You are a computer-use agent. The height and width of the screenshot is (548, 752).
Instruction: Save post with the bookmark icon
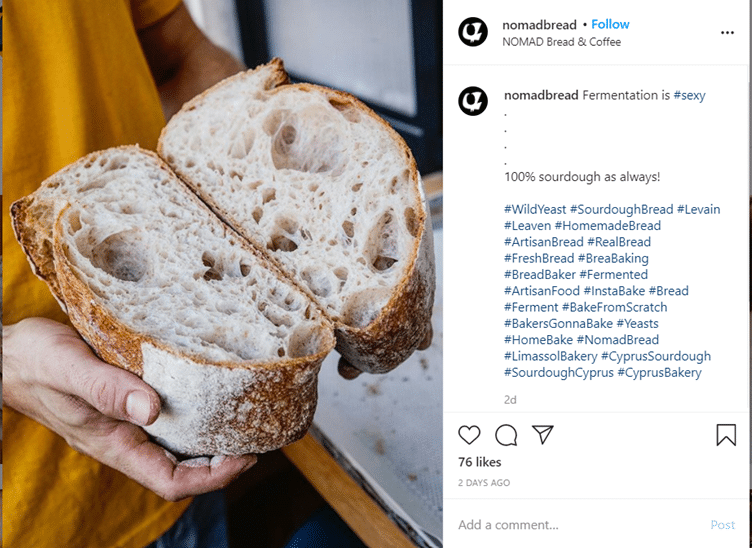(x=726, y=435)
